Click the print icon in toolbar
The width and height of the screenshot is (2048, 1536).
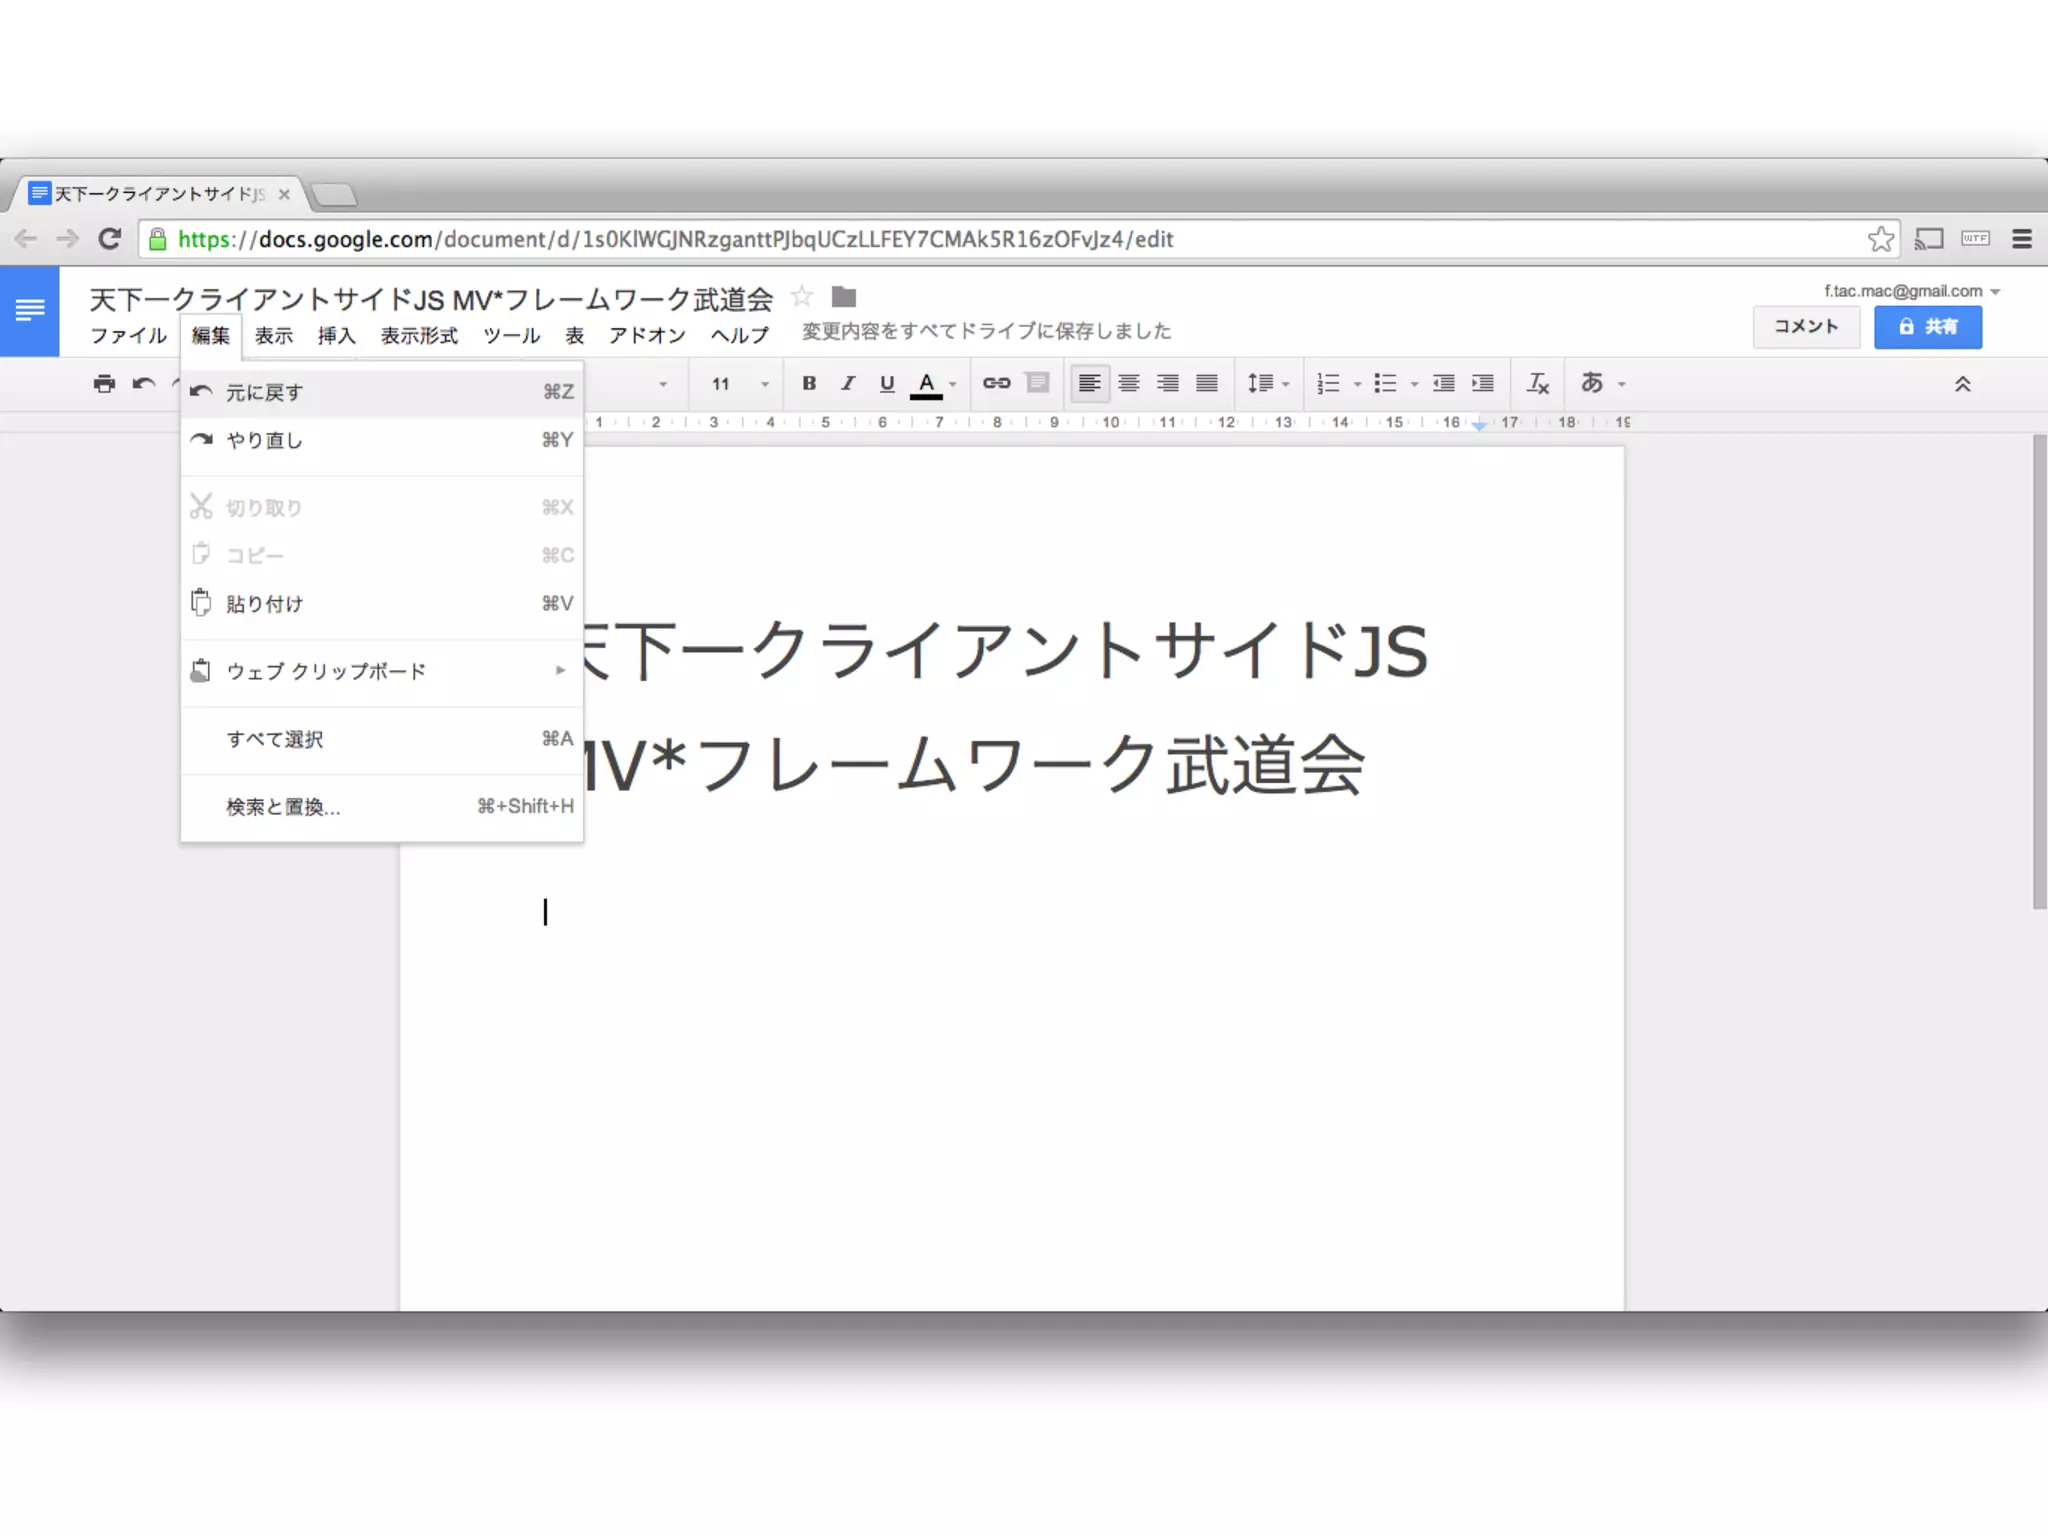(x=104, y=384)
